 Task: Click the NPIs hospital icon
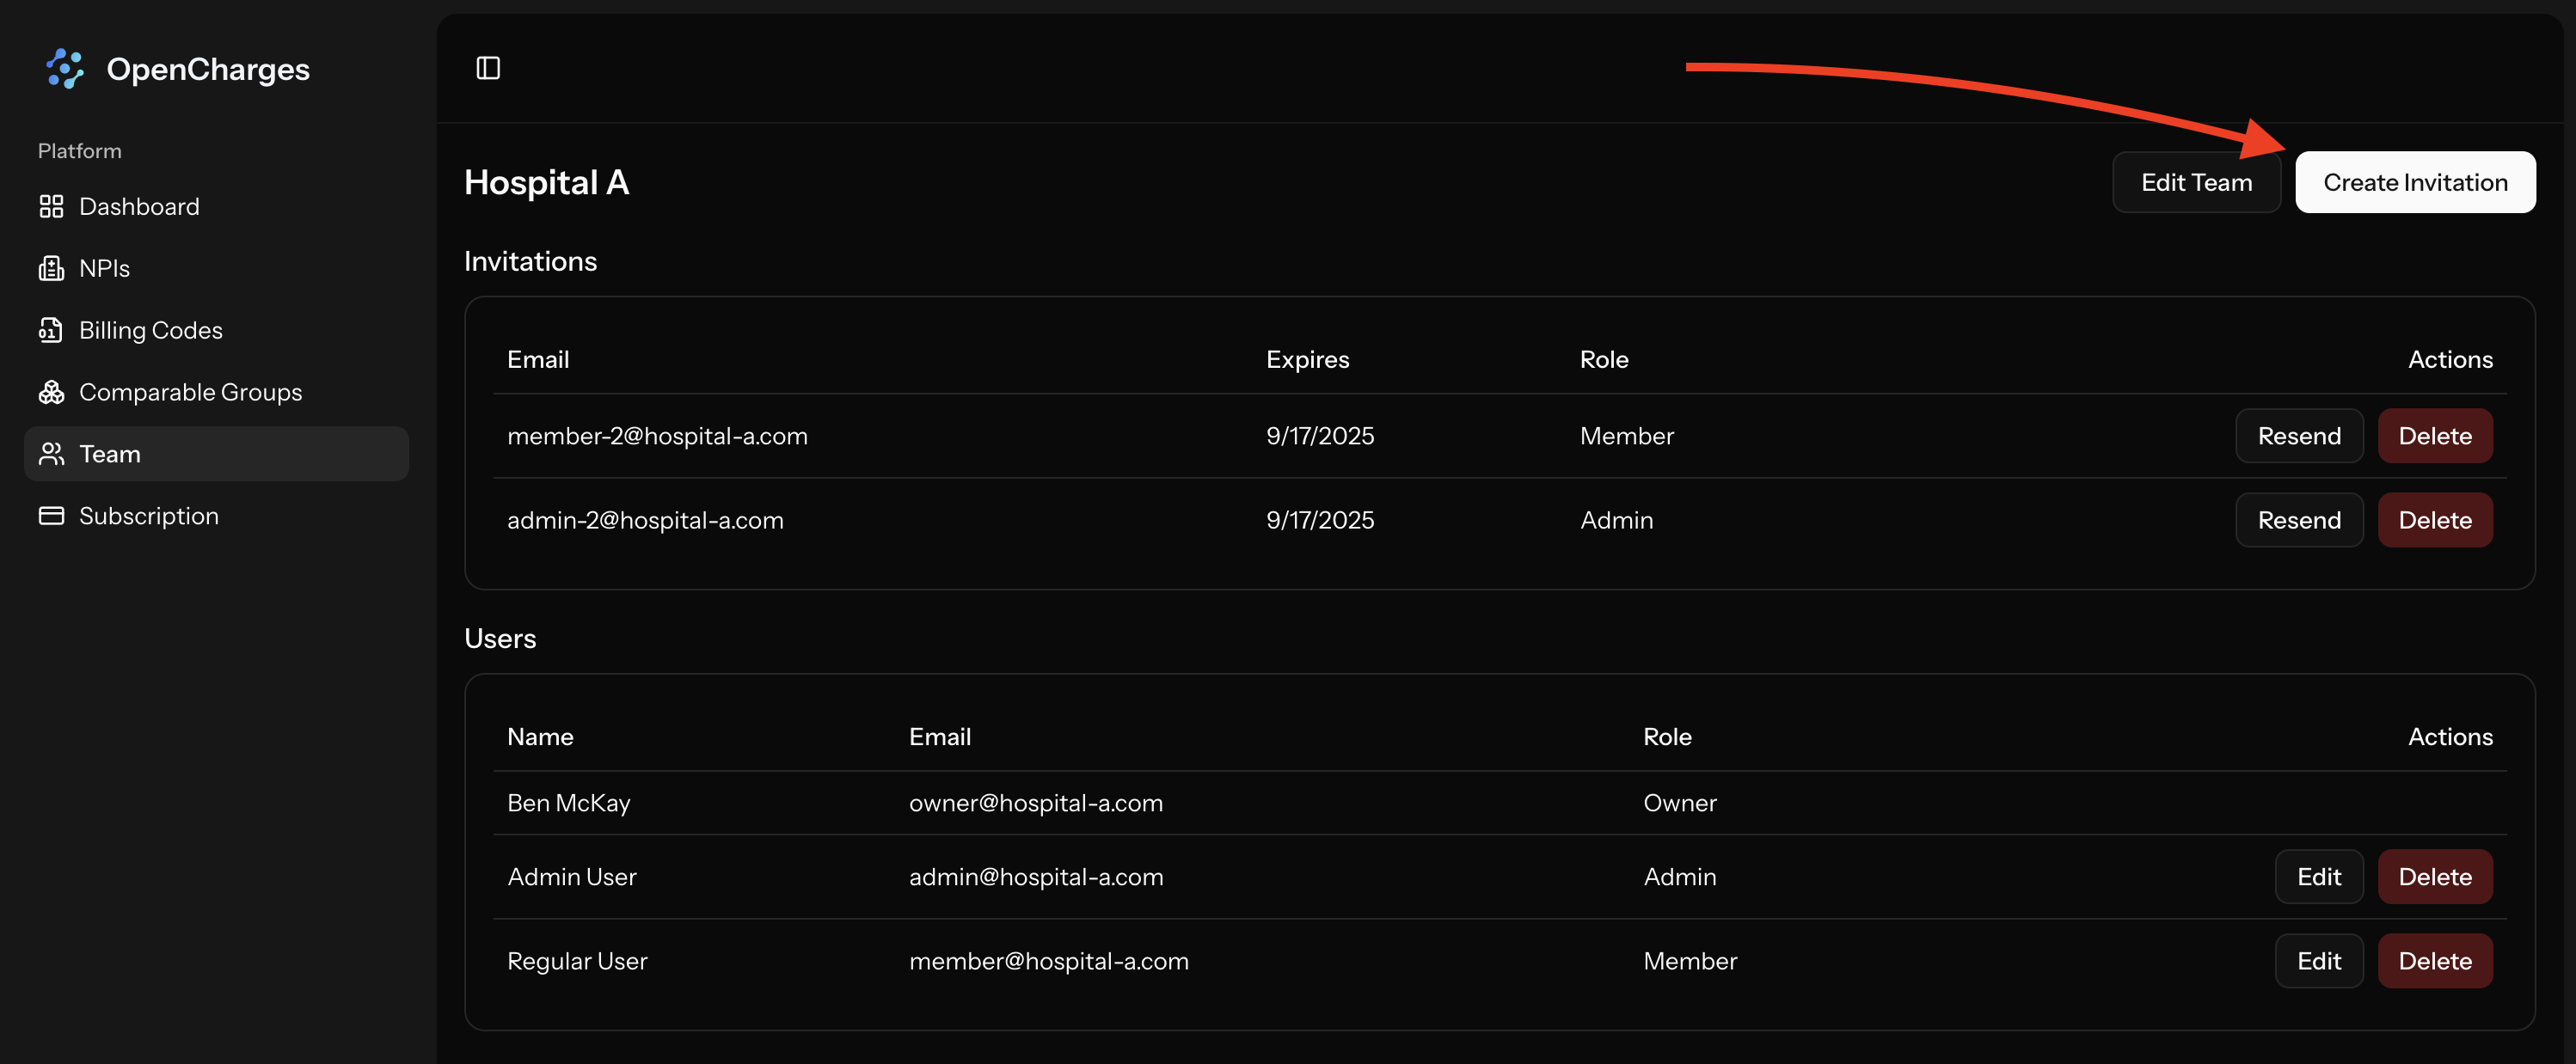point(52,268)
